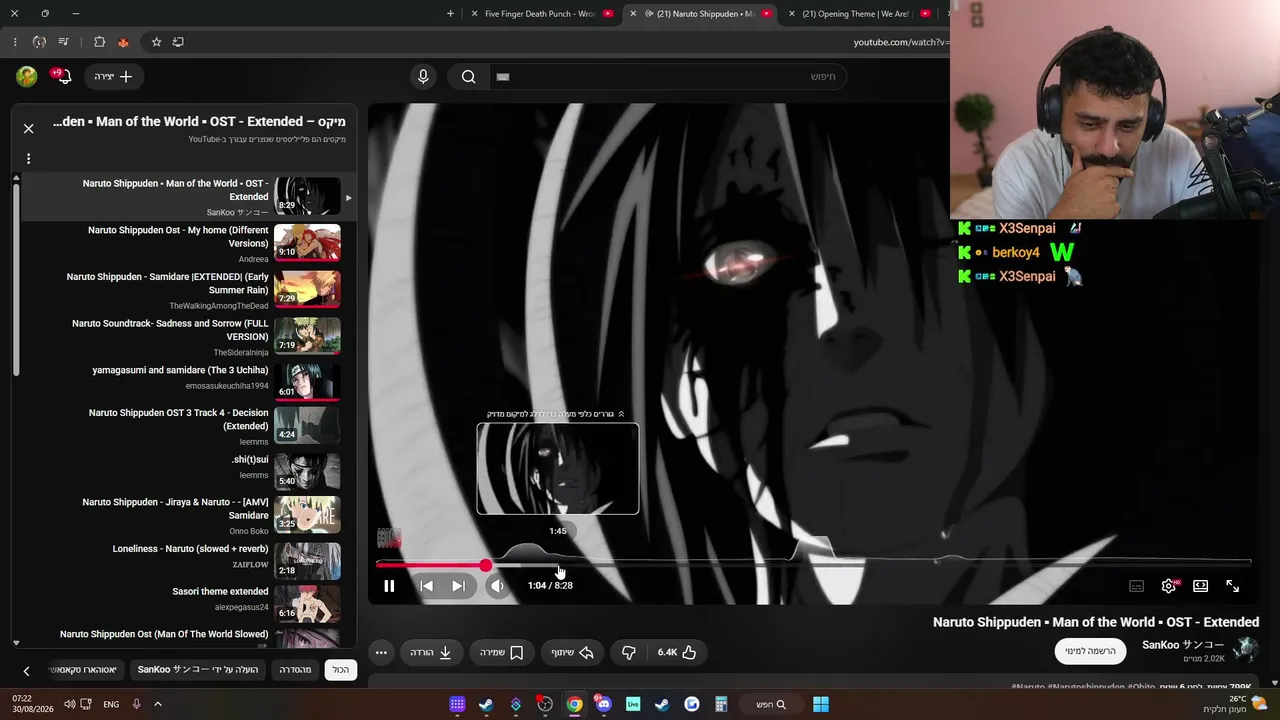This screenshot has height=720, width=1280.
Task: Skip to the previous video in the player
Action: tap(427, 586)
